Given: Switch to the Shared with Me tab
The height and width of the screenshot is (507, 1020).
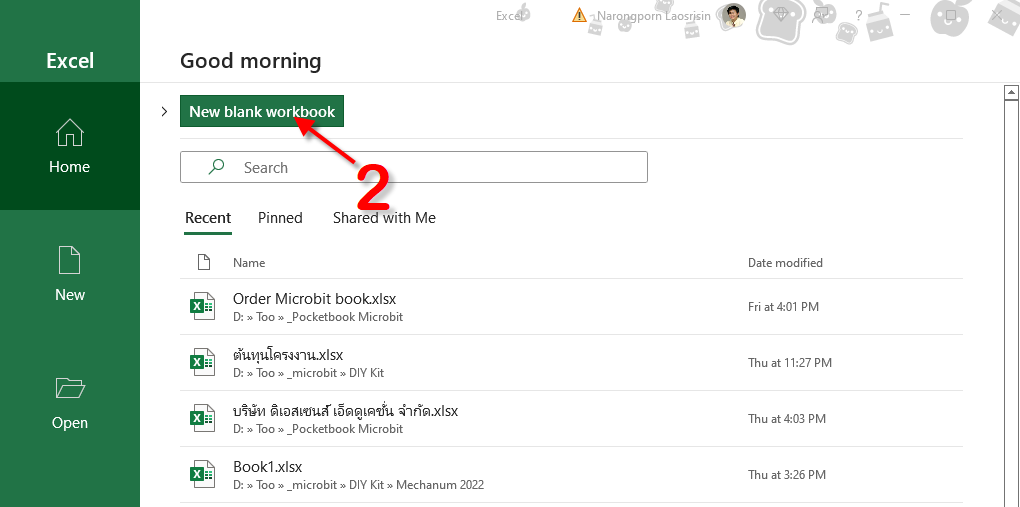Looking at the screenshot, I should point(384,217).
